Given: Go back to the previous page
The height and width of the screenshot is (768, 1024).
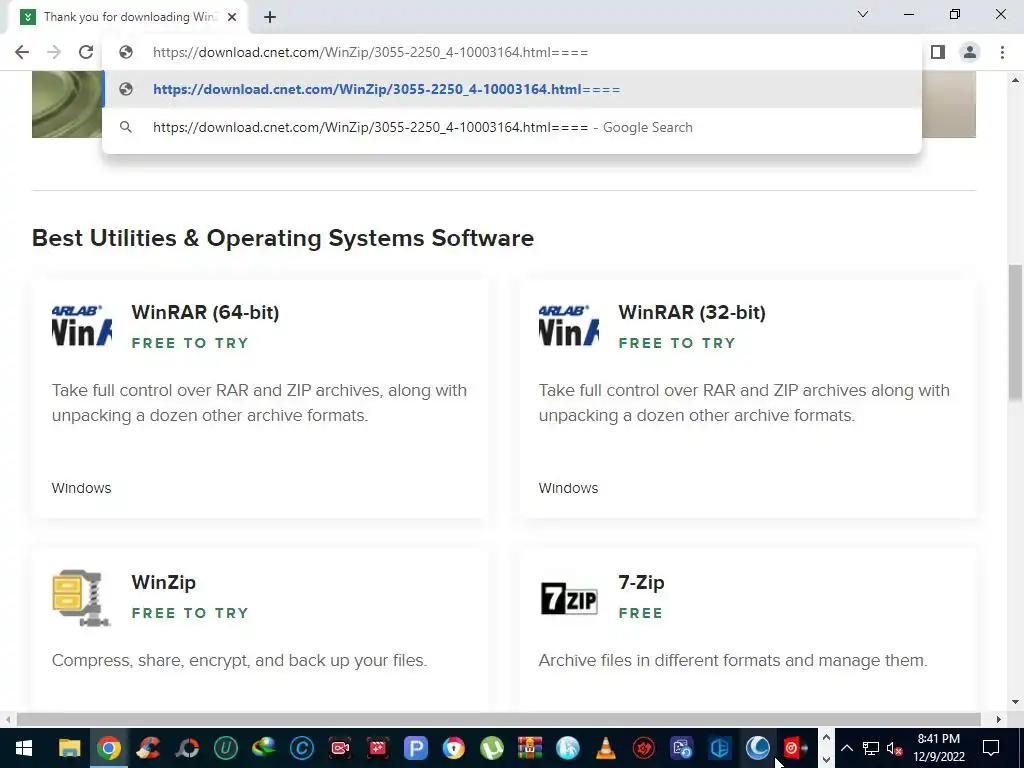Looking at the screenshot, I should [22, 52].
